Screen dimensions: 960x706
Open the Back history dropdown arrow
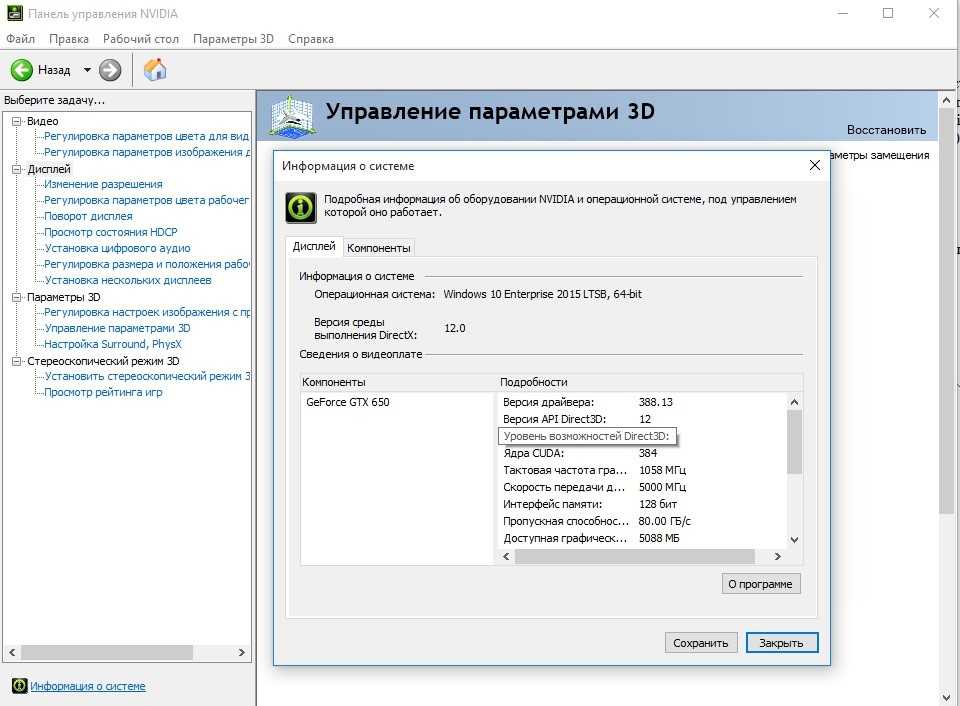[87, 70]
